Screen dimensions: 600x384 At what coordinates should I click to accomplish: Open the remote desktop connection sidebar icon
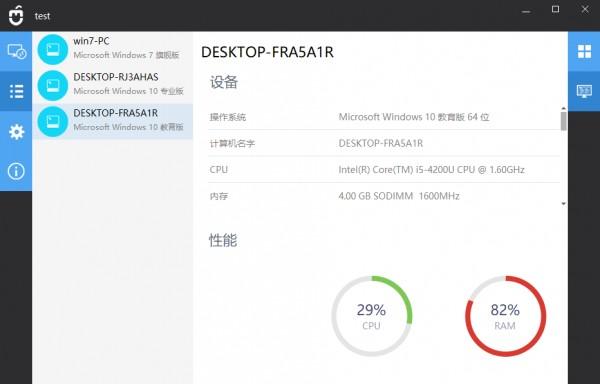click(x=16, y=51)
